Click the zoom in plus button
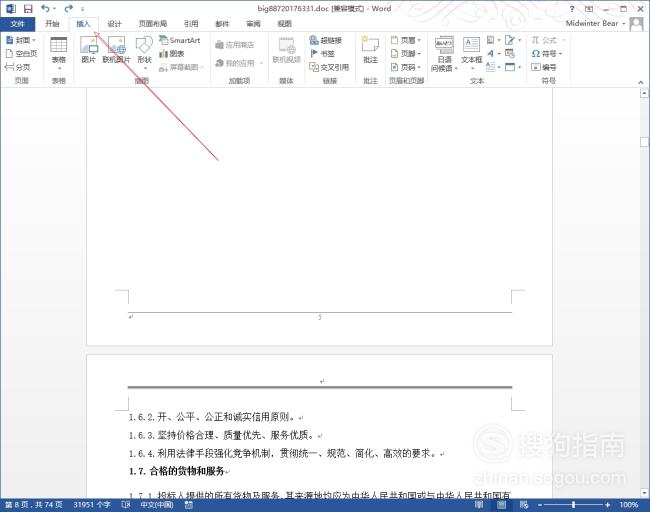 click(607, 505)
